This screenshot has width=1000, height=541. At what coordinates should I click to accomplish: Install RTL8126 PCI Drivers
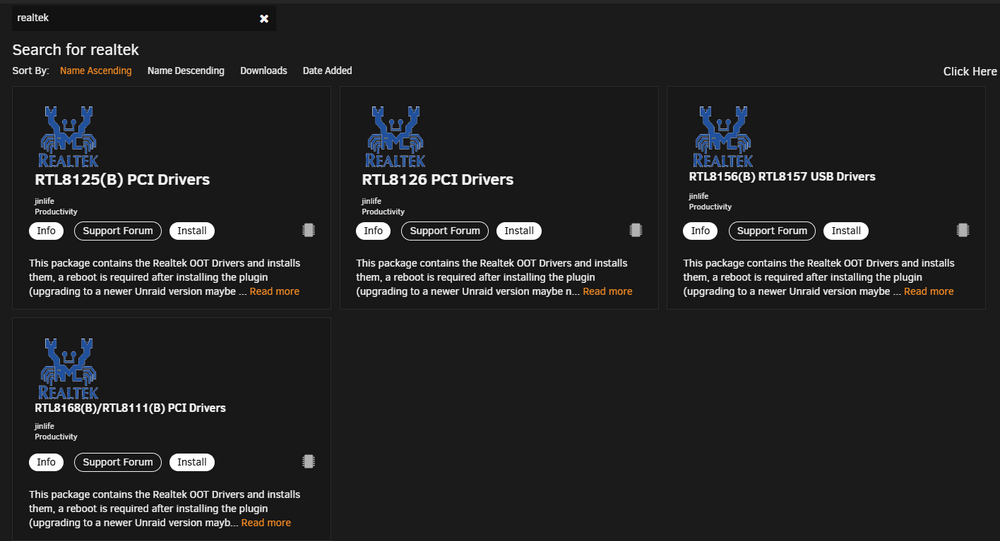click(519, 231)
